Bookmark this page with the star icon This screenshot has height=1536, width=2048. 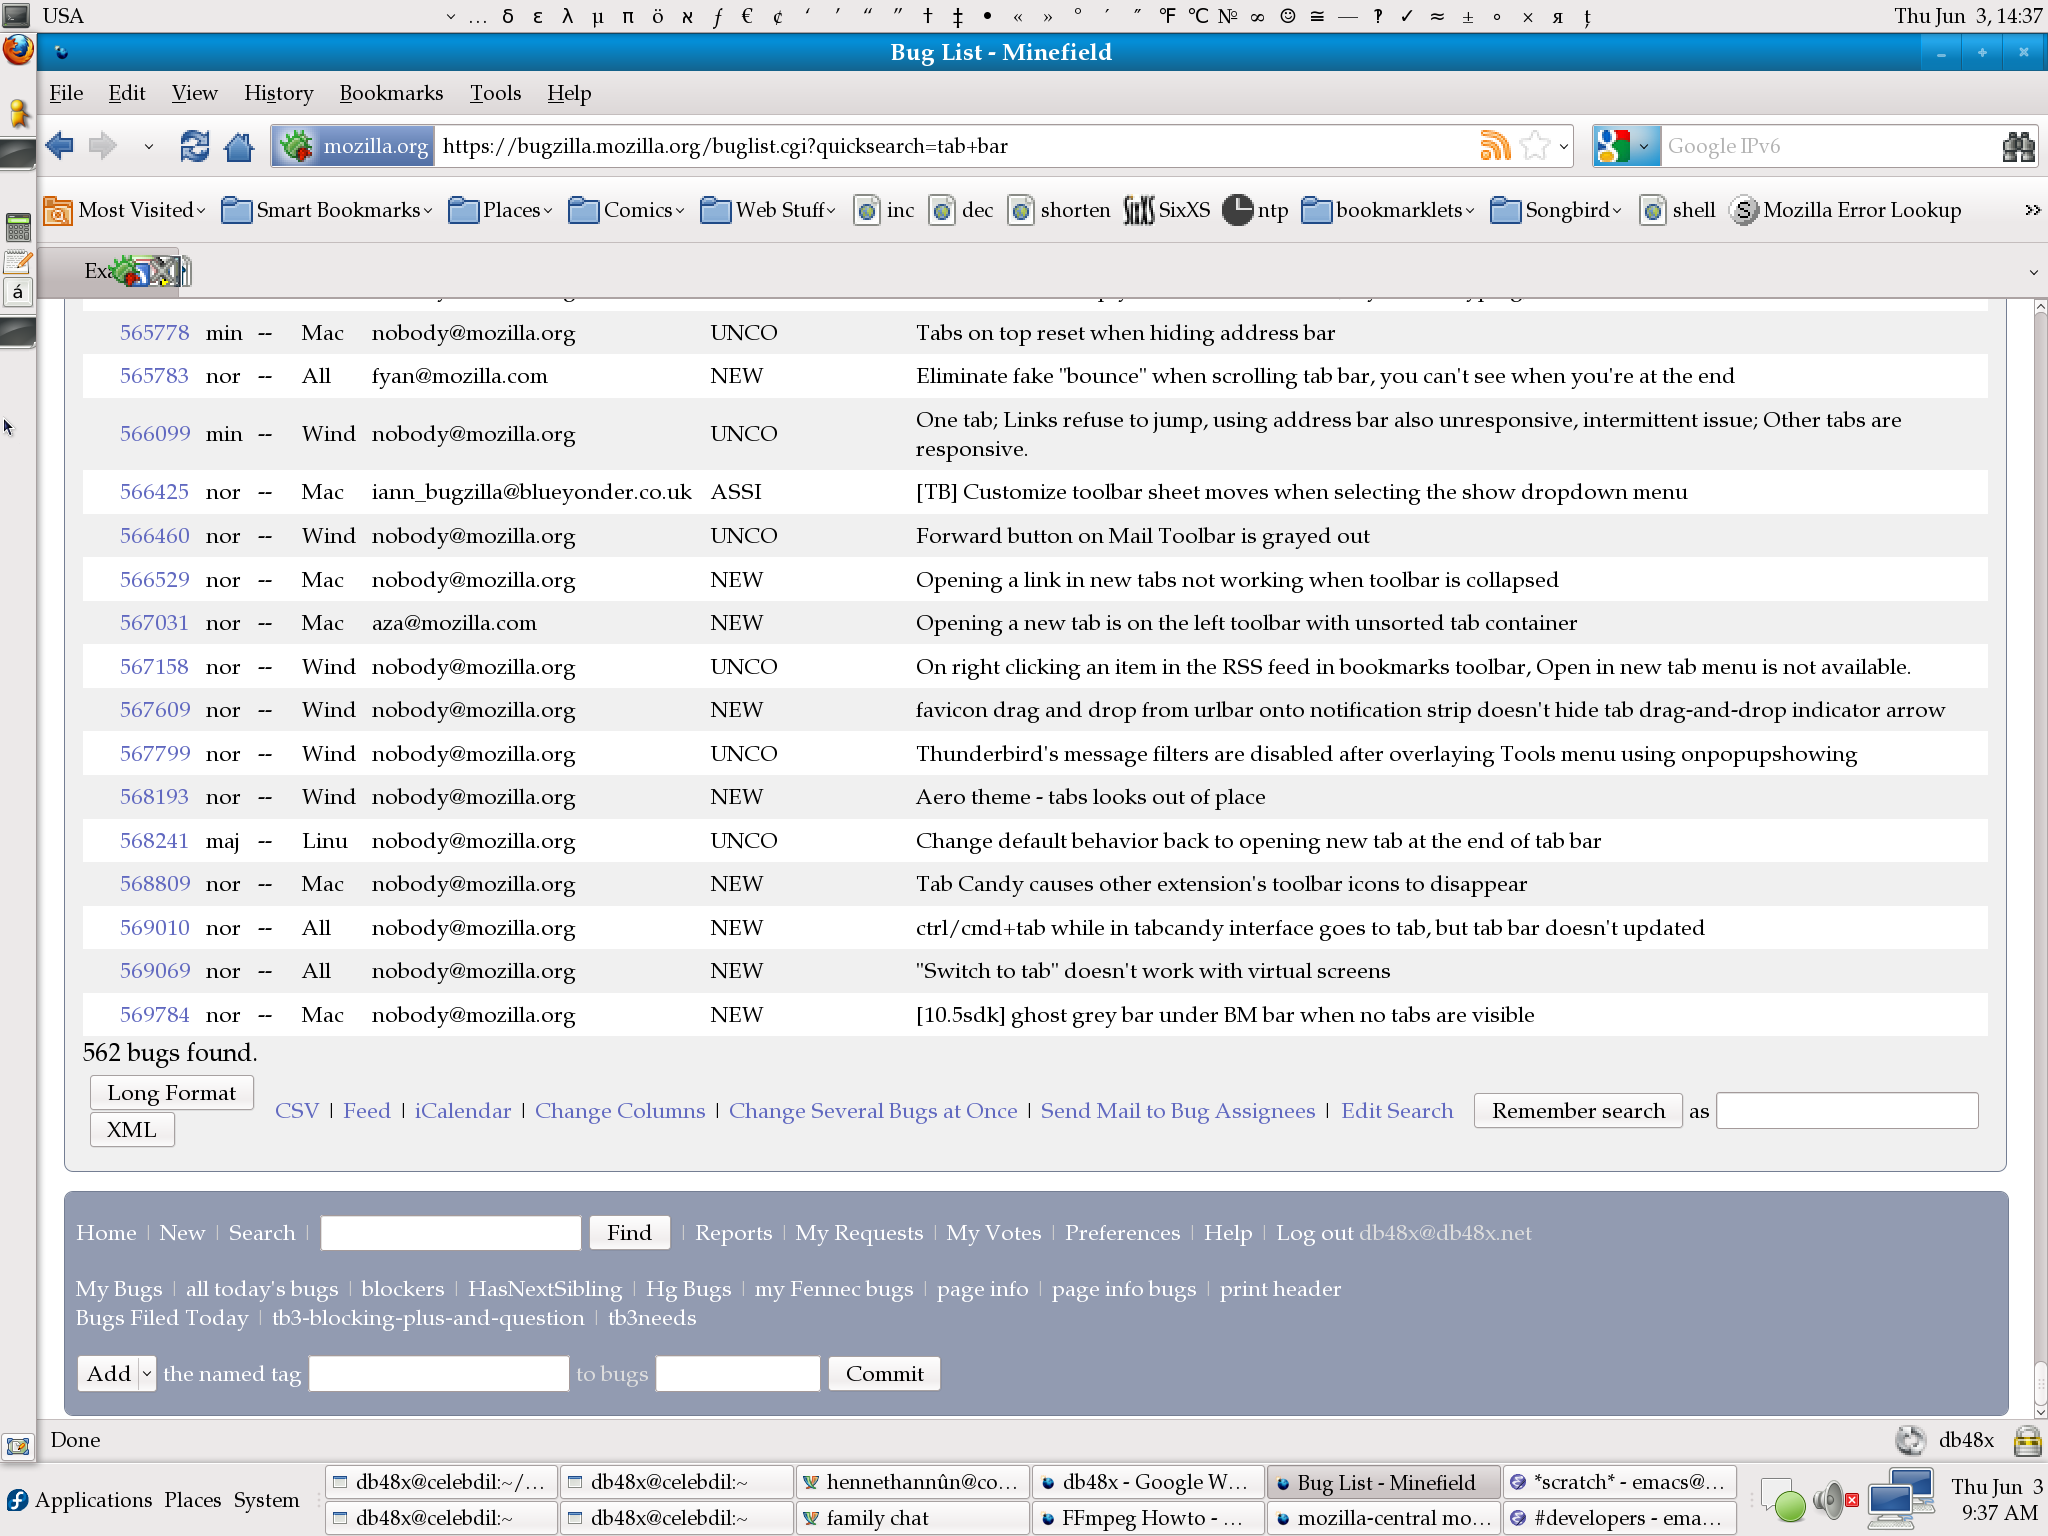[1534, 146]
